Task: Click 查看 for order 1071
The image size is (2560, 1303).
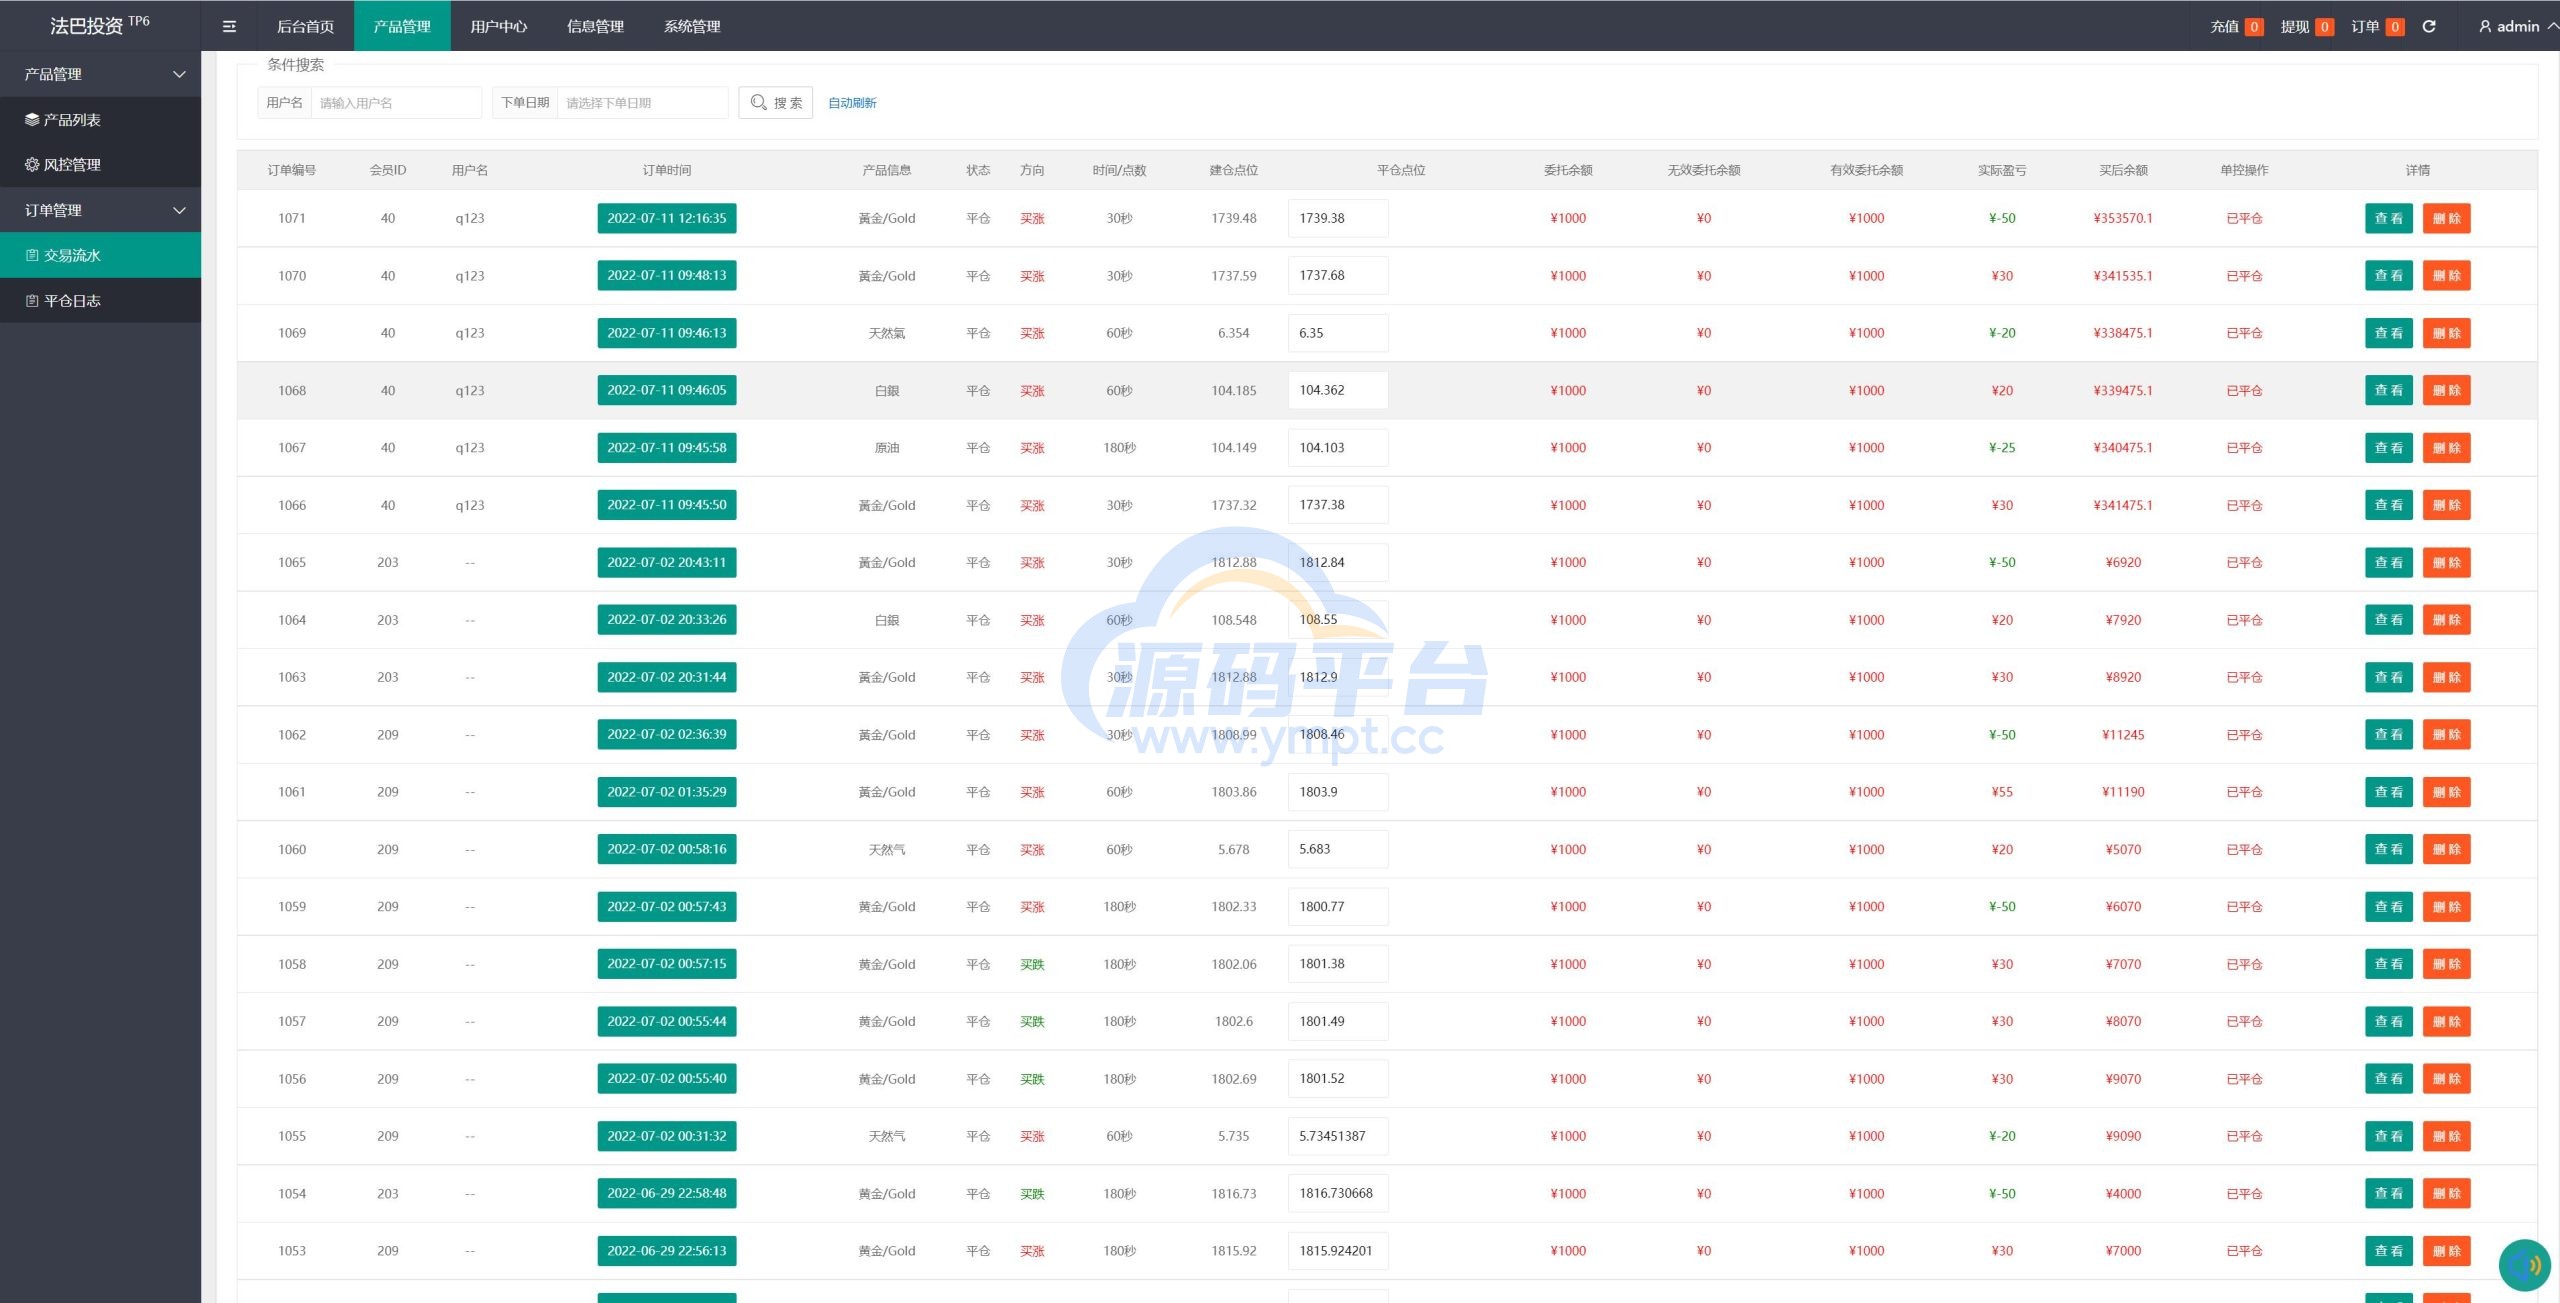Action: (x=2388, y=218)
